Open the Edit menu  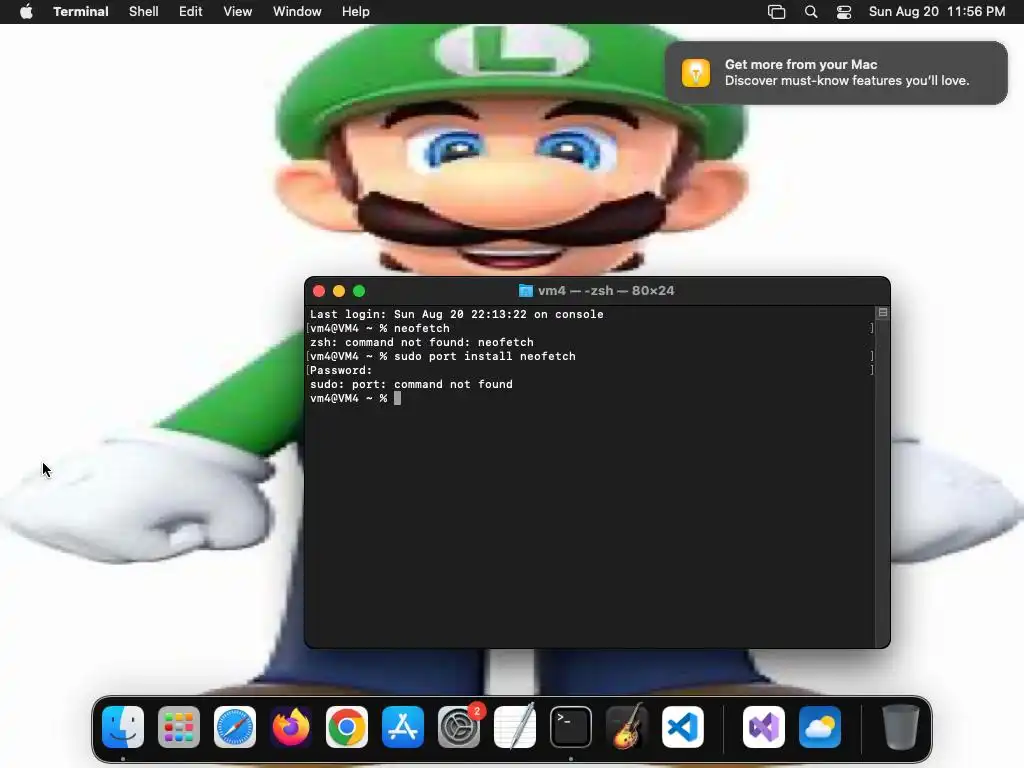[x=191, y=12]
